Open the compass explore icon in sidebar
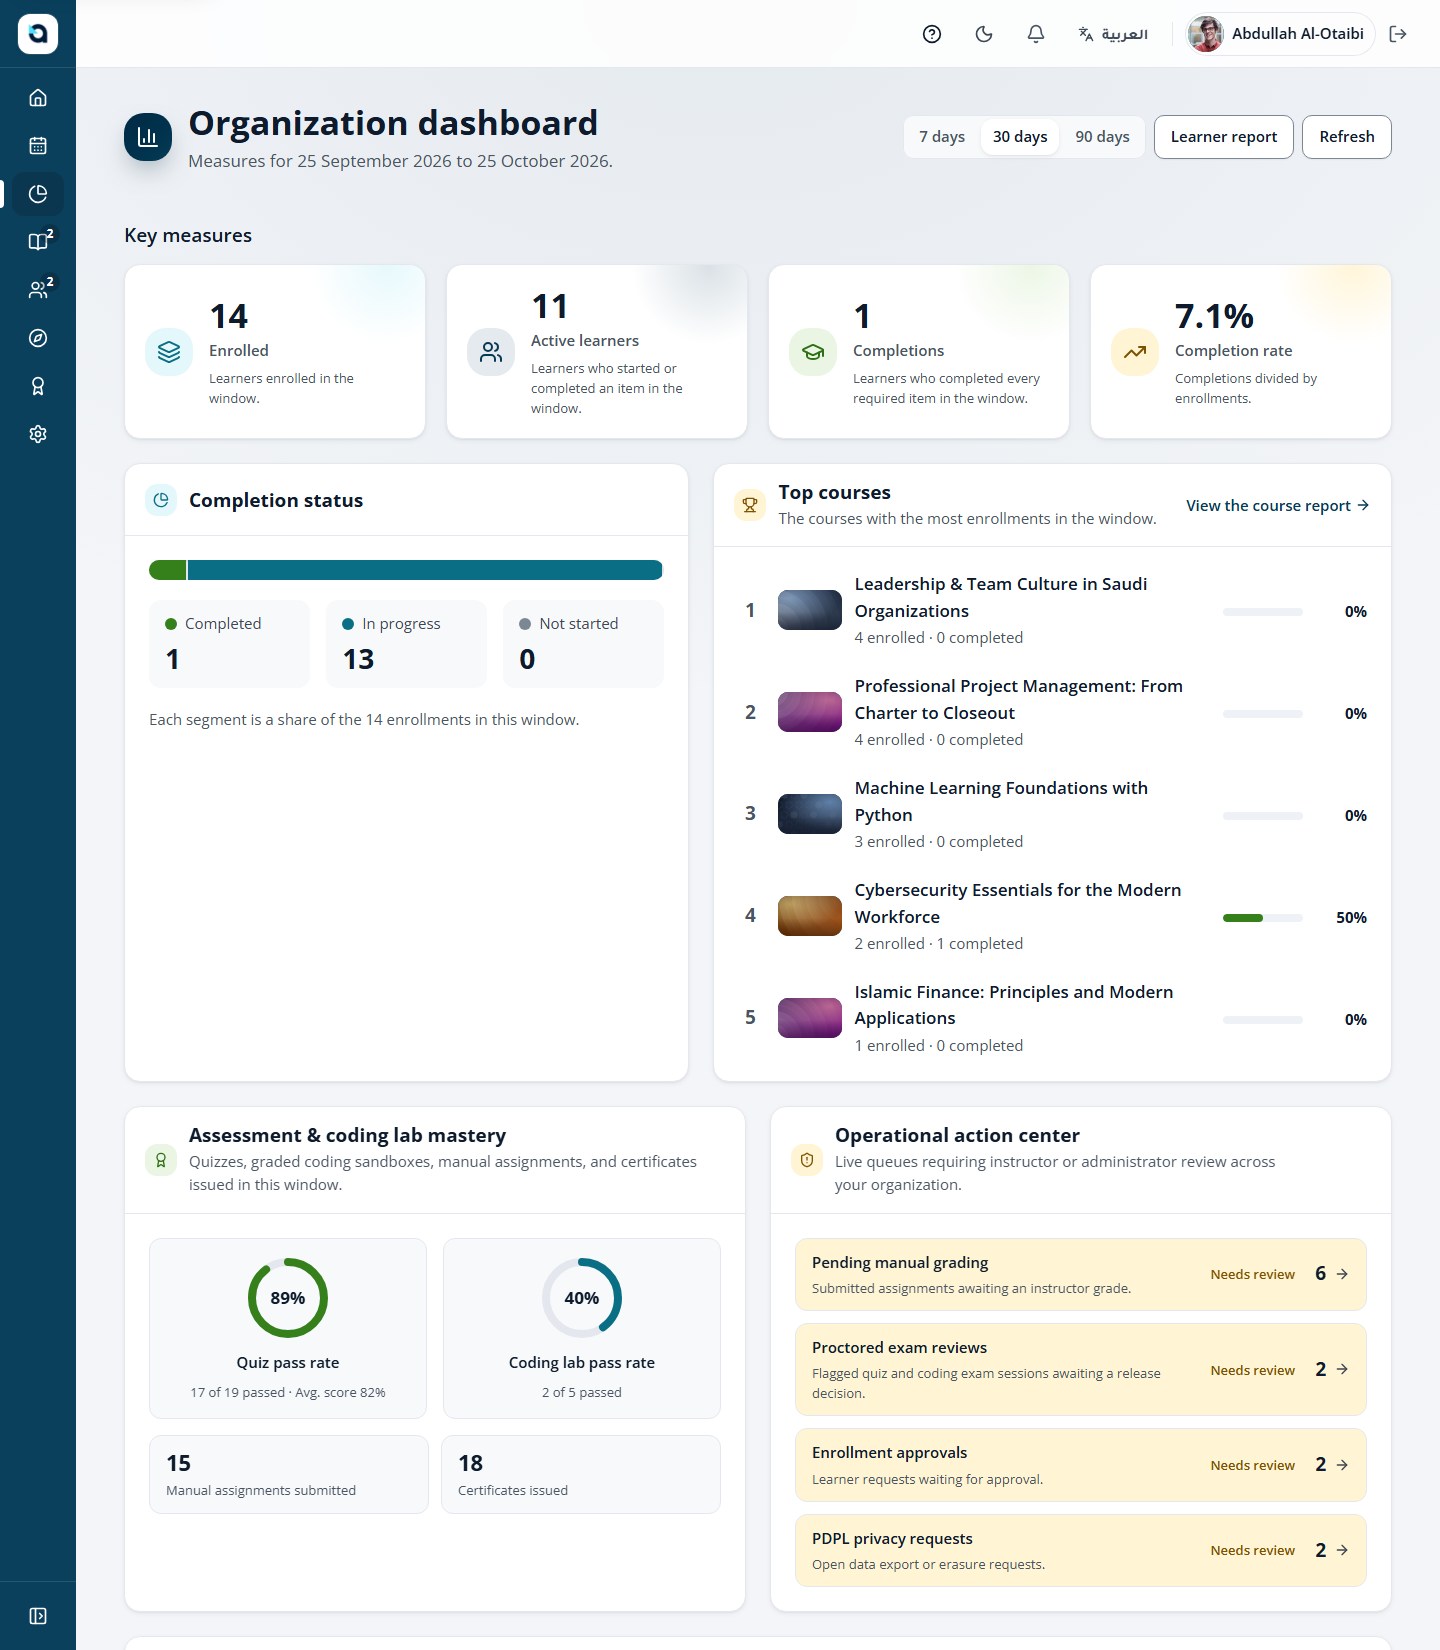The image size is (1440, 1650). tap(38, 338)
